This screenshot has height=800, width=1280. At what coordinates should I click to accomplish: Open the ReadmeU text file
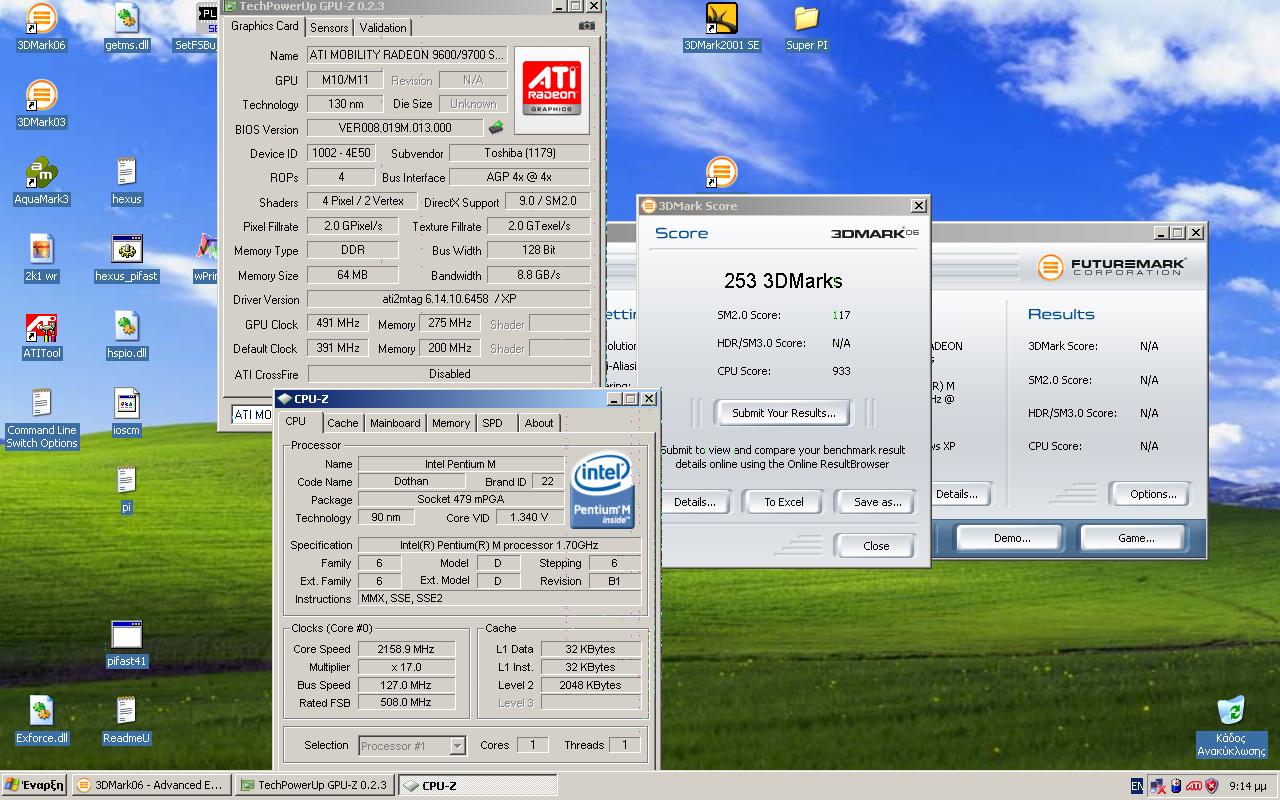[126, 720]
